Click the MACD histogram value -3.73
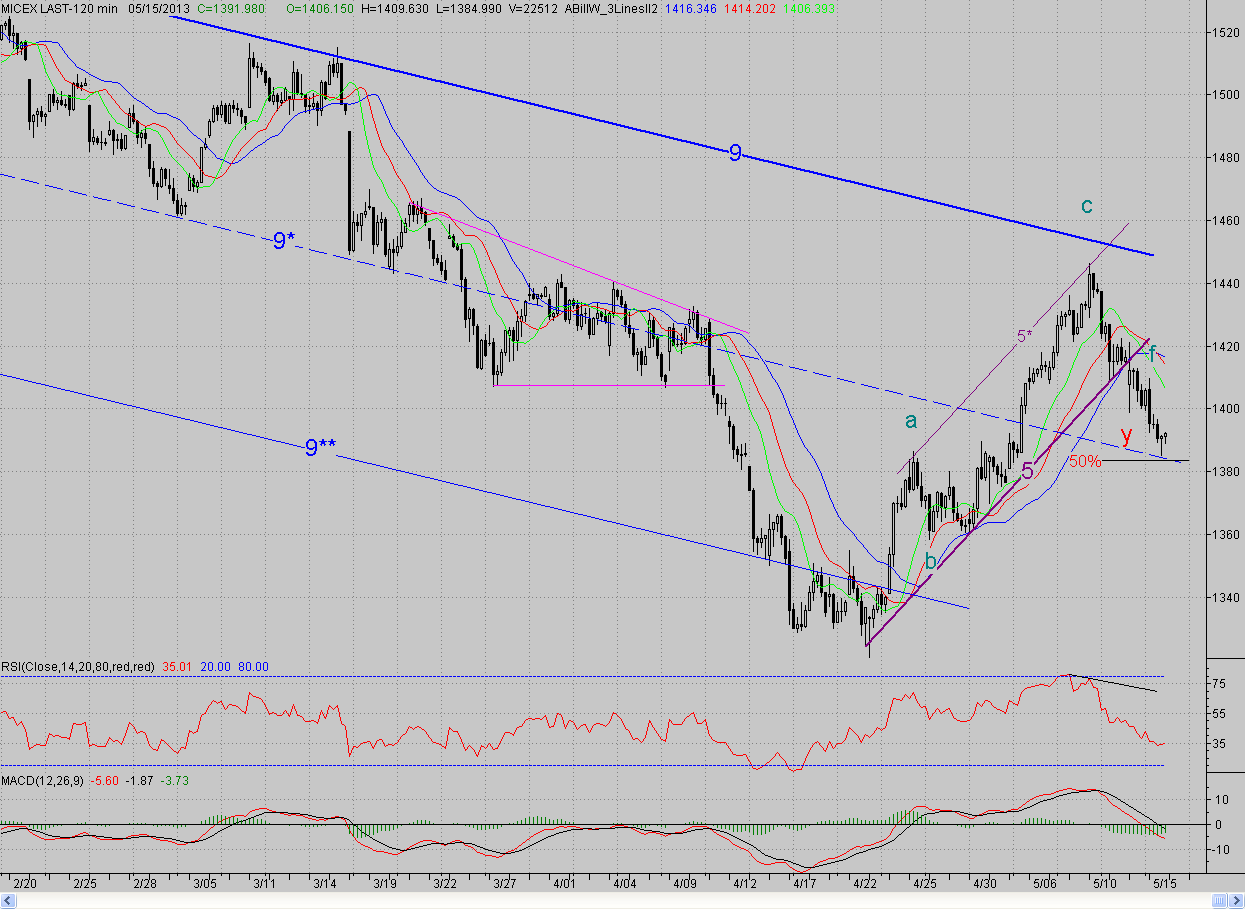Screen dimensions: 1245x909 pos(175,781)
